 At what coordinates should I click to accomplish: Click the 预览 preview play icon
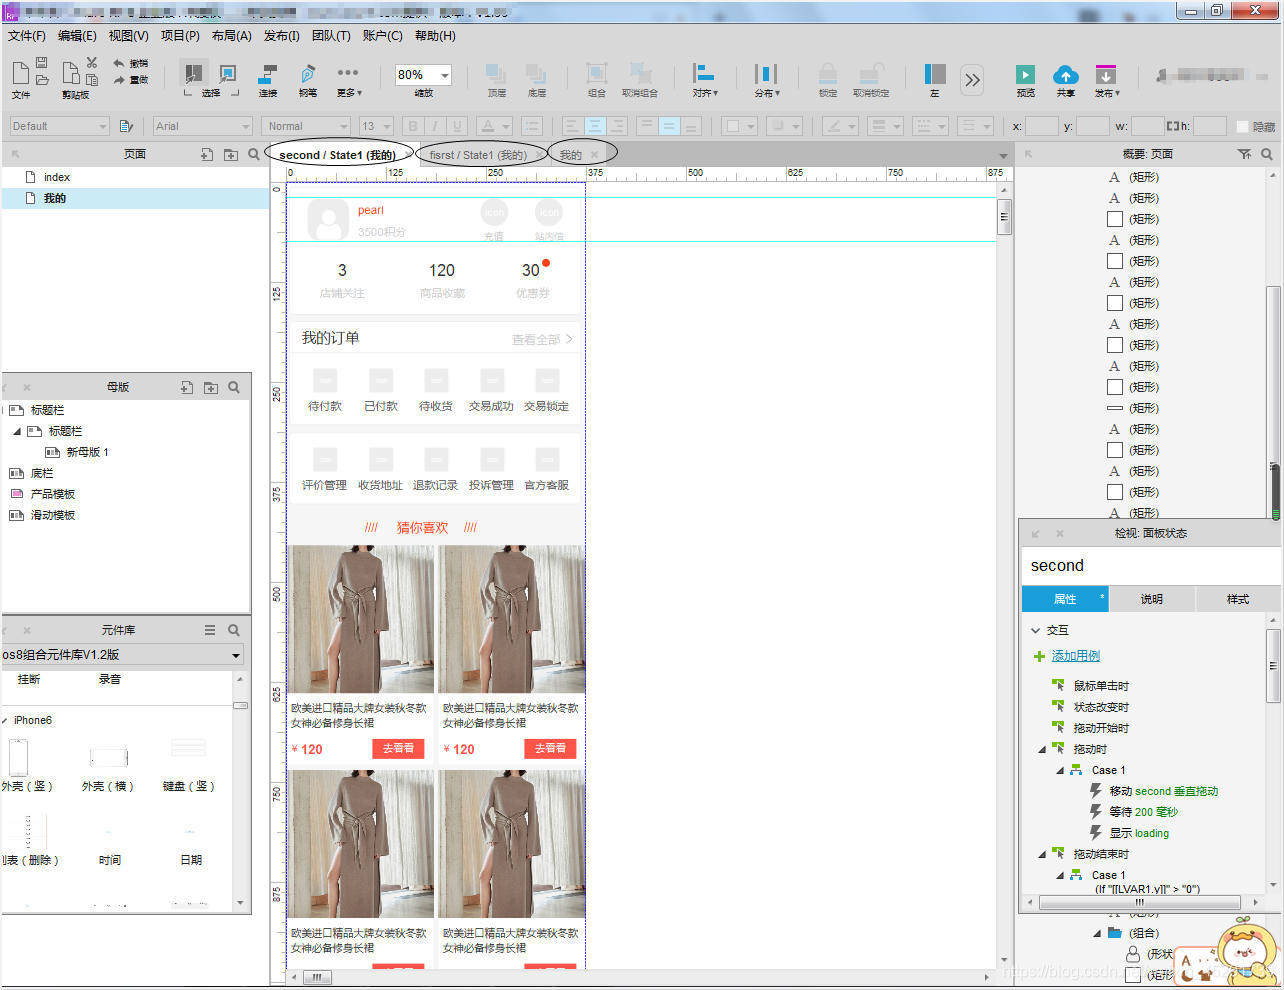tap(1026, 75)
